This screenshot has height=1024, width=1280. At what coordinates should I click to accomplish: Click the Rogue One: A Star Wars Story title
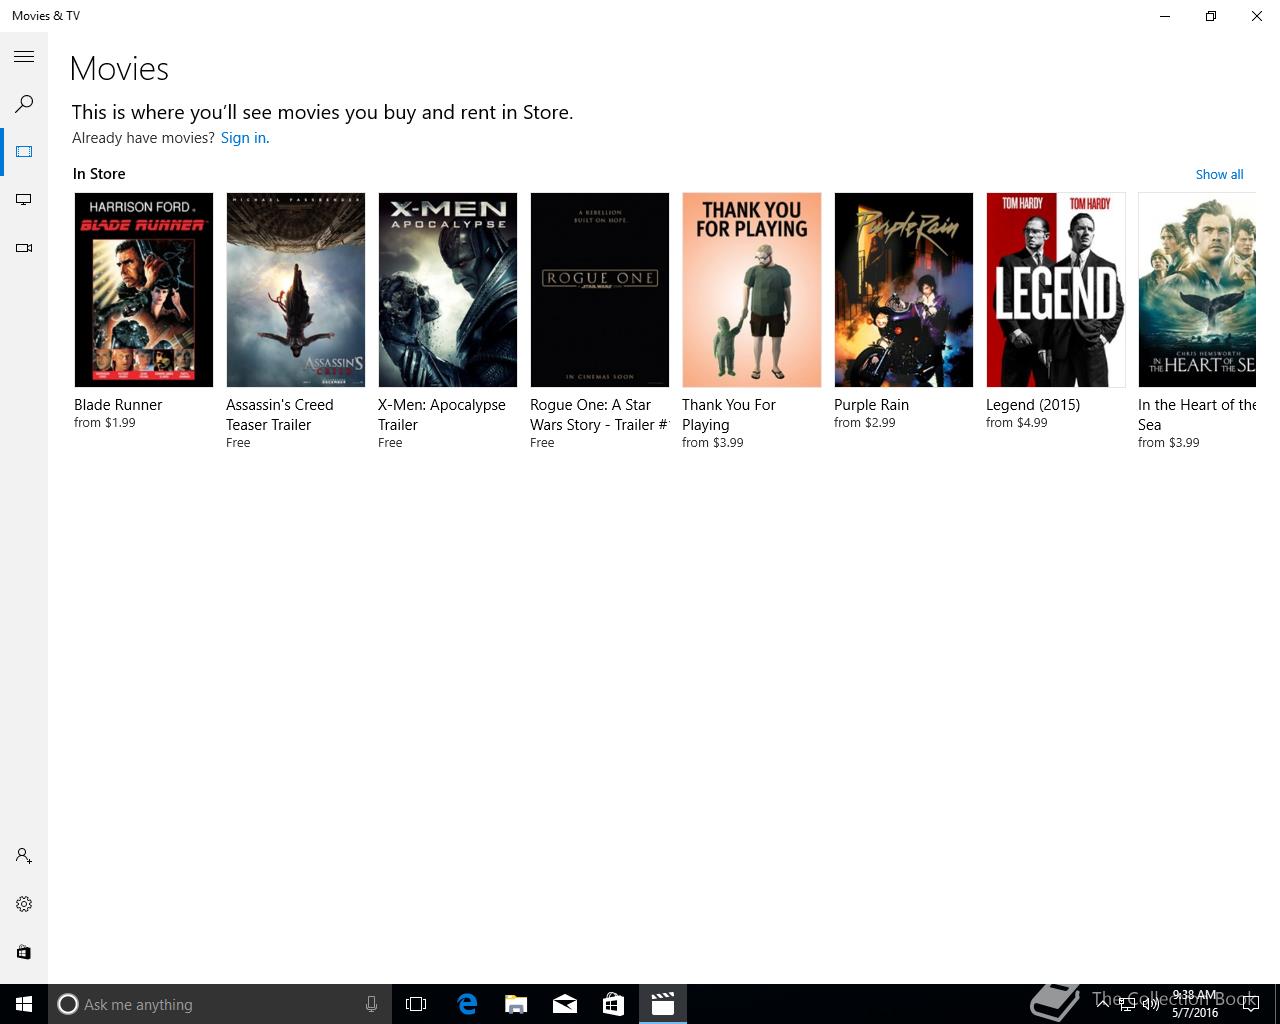point(599,415)
